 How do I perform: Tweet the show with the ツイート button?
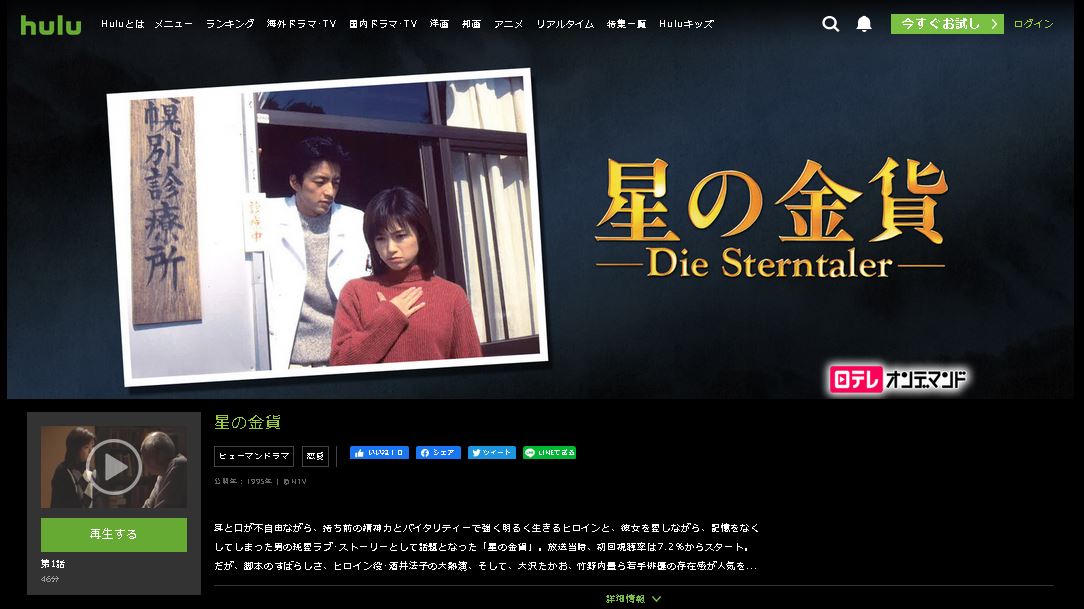pyautogui.click(x=492, y=453)
